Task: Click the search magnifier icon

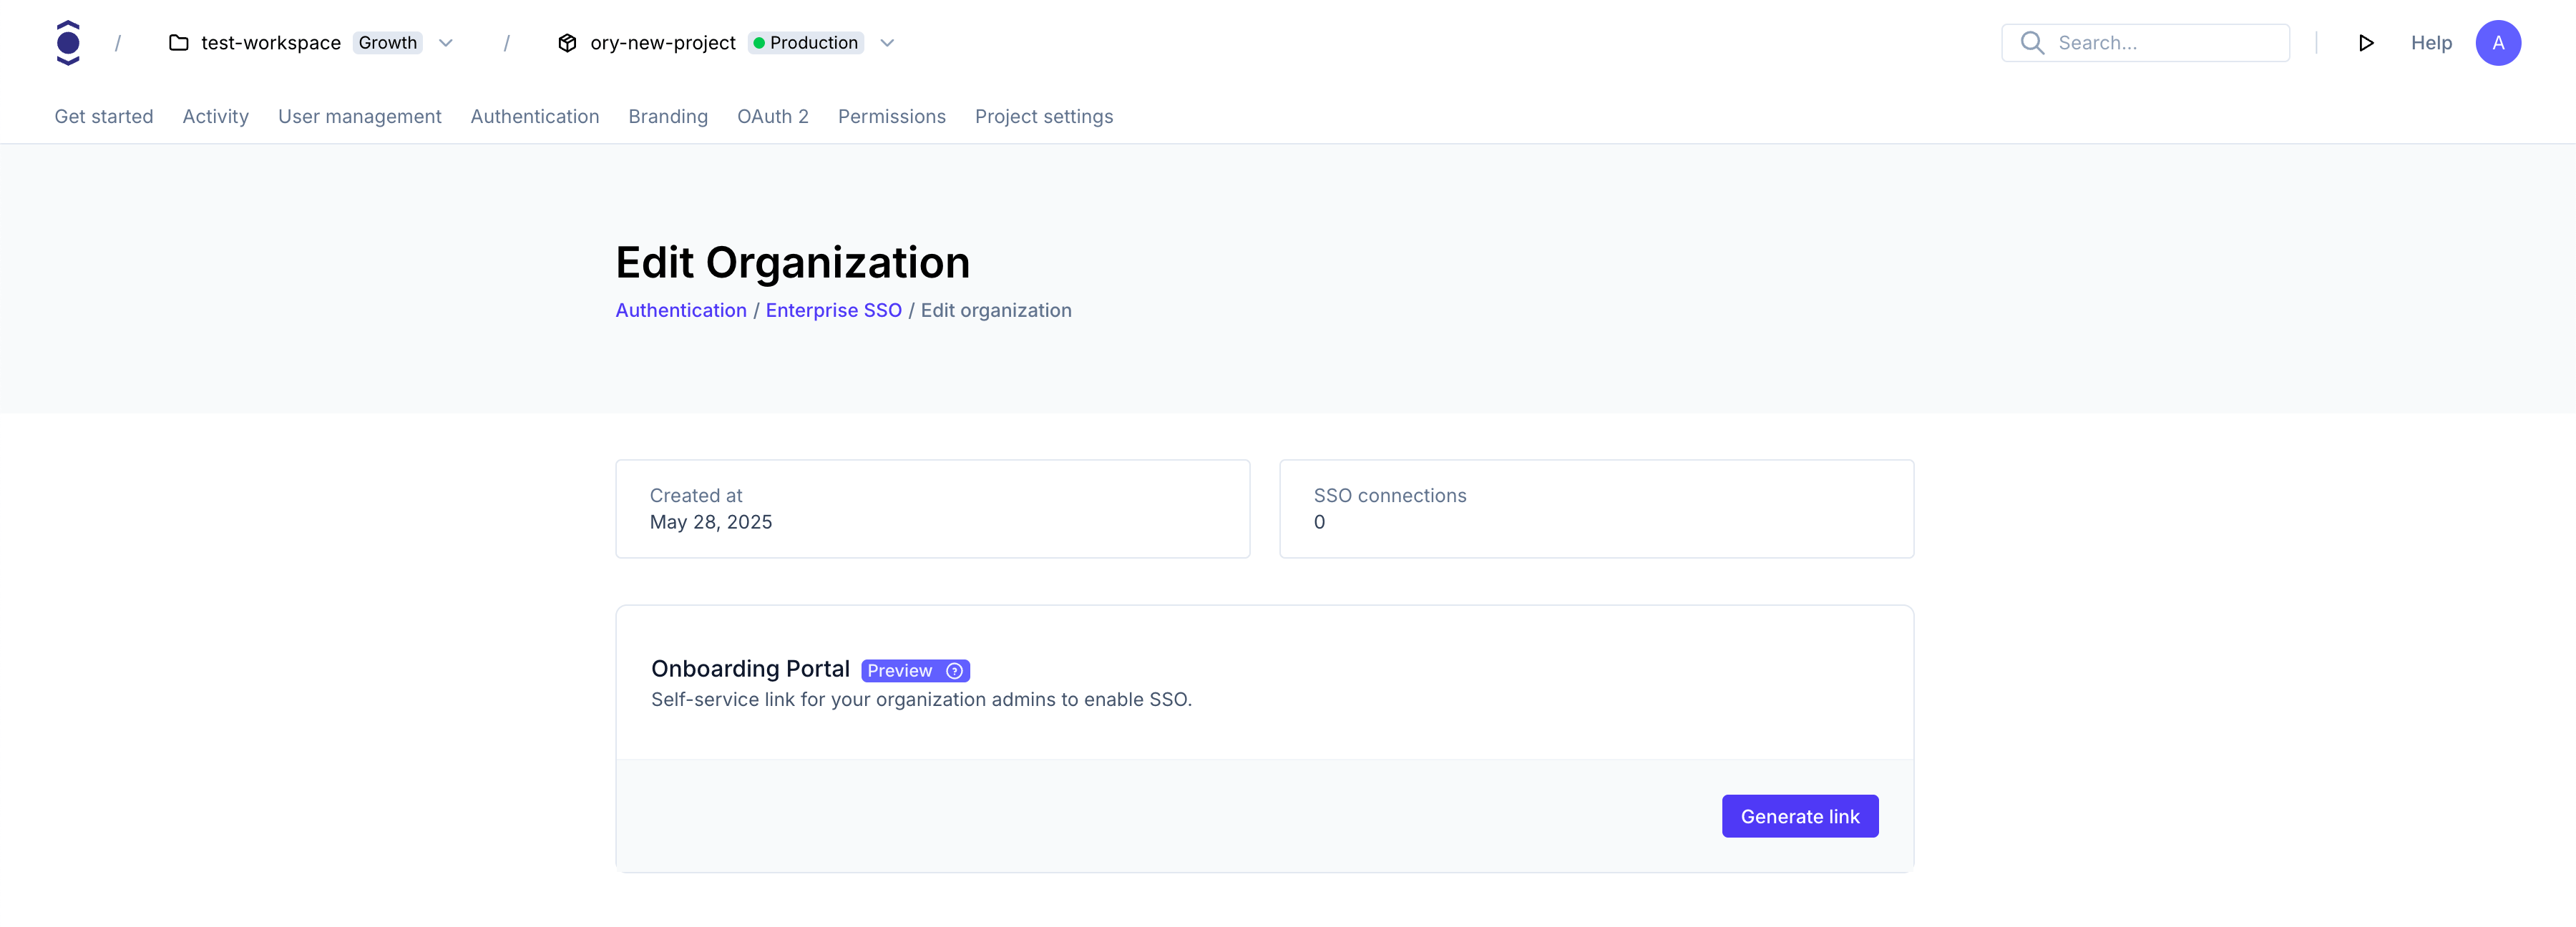Action: (2031, 43)
